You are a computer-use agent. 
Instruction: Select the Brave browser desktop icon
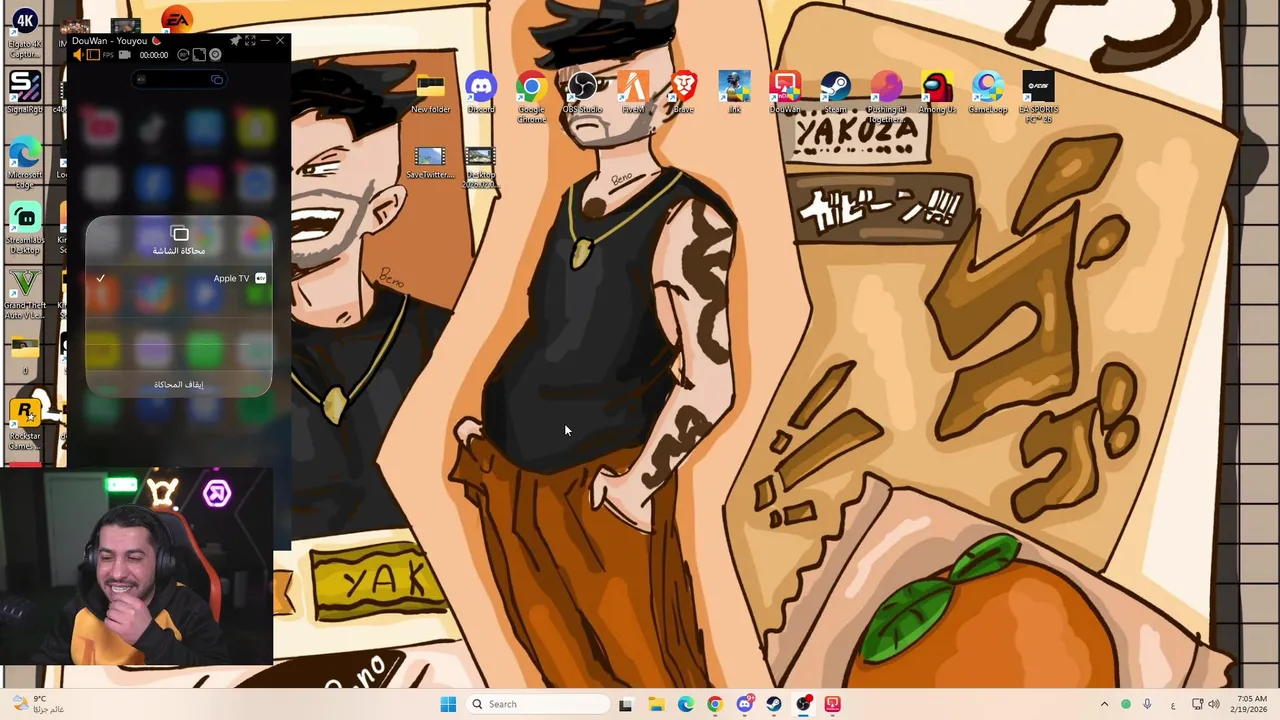click(x=684, y=92)
